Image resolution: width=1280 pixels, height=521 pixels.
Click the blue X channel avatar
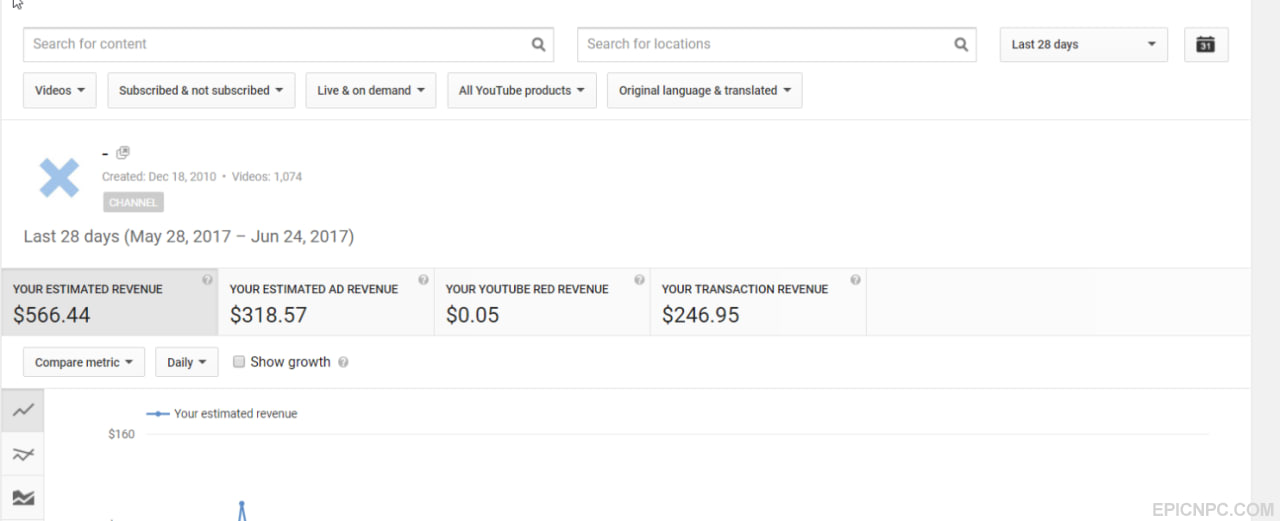click(x=59, y=178)
